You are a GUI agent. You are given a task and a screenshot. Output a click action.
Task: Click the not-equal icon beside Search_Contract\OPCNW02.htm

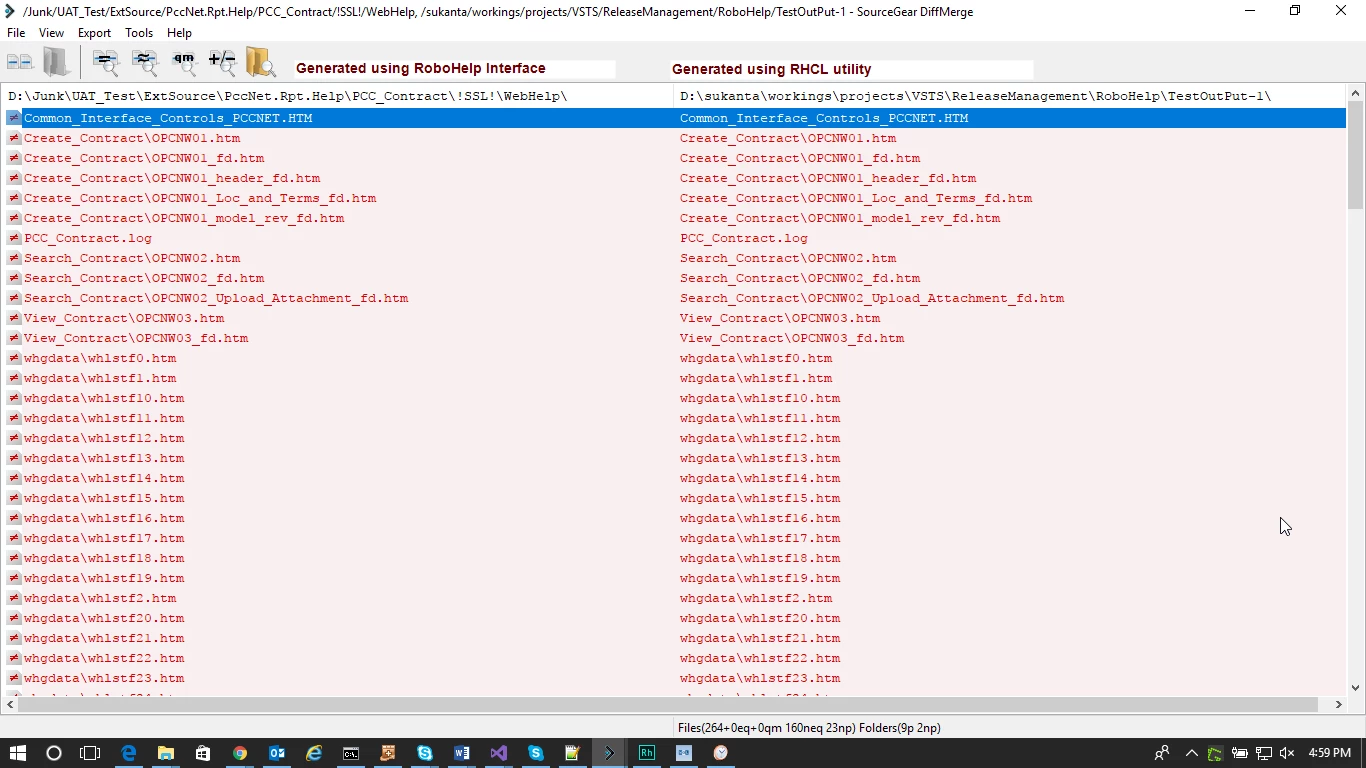pos(14,258)
